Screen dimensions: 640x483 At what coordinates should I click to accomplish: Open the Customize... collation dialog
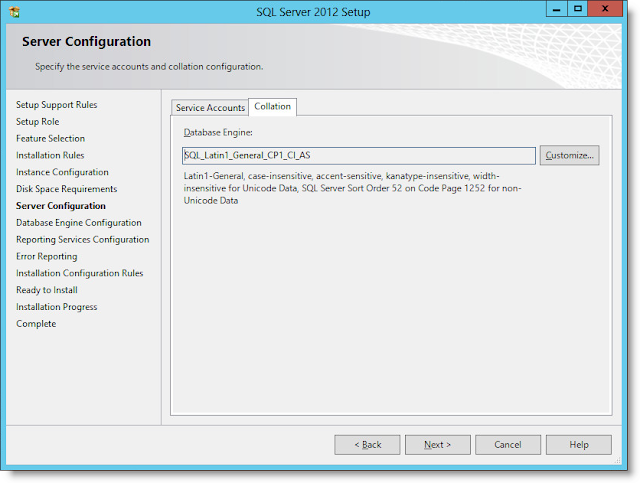[569, 155]
